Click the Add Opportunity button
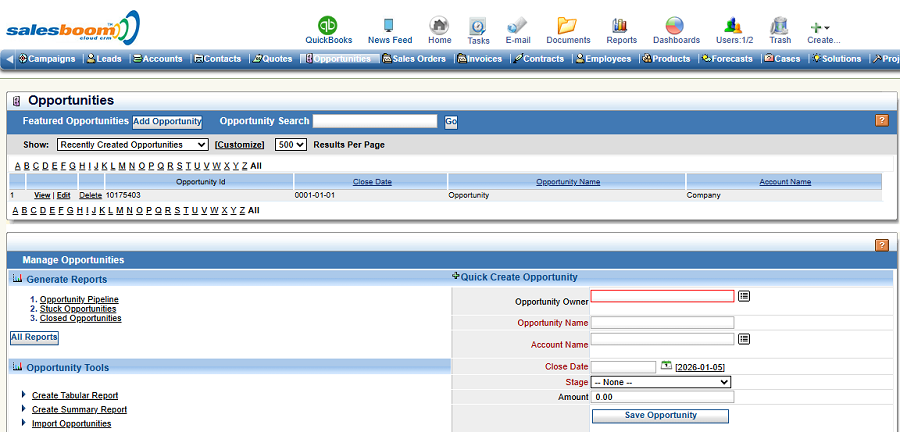 (167, 121)
